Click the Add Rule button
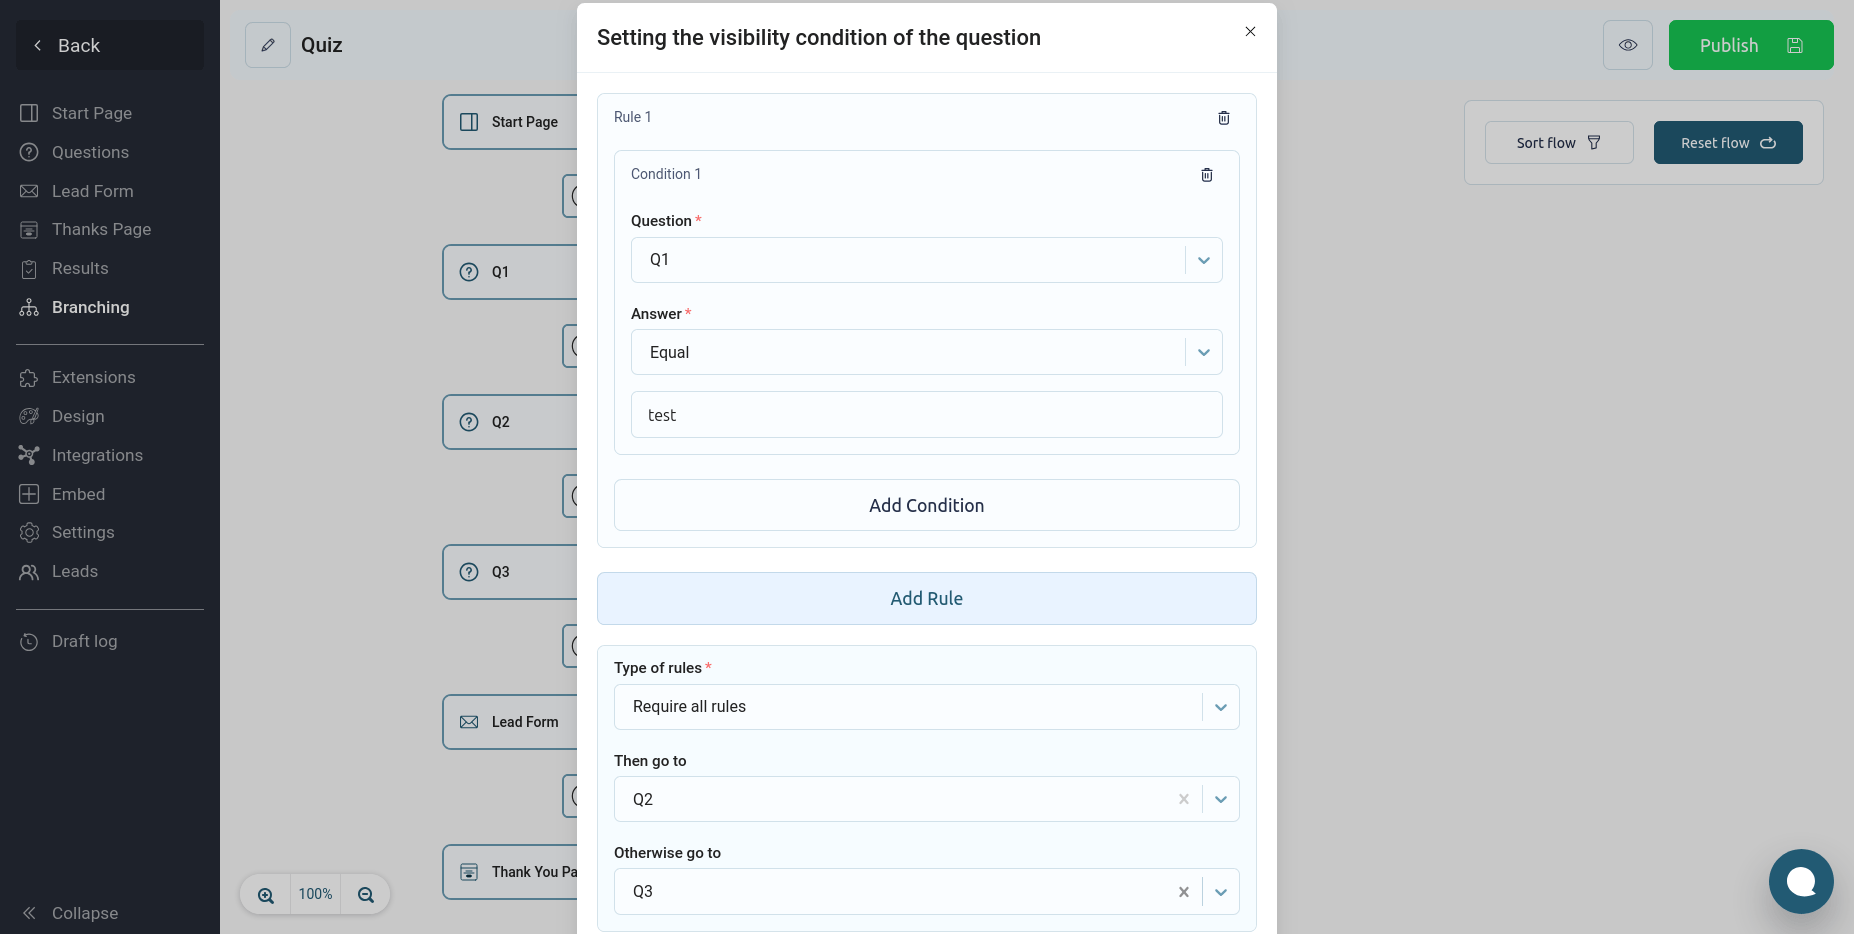 coord(927,598)
